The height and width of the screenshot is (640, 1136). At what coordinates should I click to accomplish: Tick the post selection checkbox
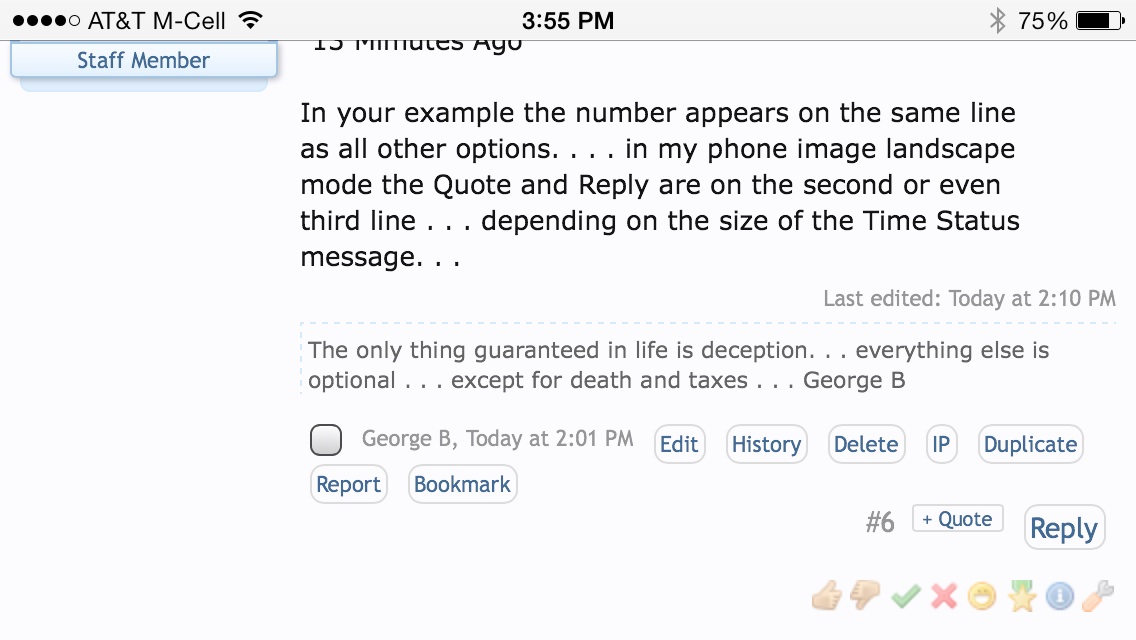click(326, 440)
